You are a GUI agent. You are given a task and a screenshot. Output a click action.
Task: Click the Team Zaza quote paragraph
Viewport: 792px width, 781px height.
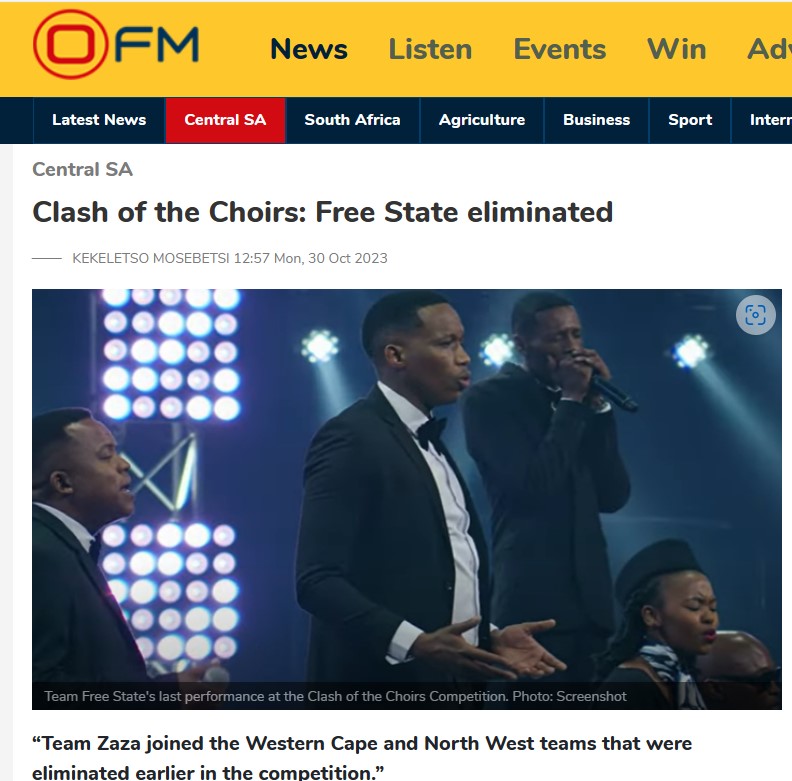[x=362, y=758]
